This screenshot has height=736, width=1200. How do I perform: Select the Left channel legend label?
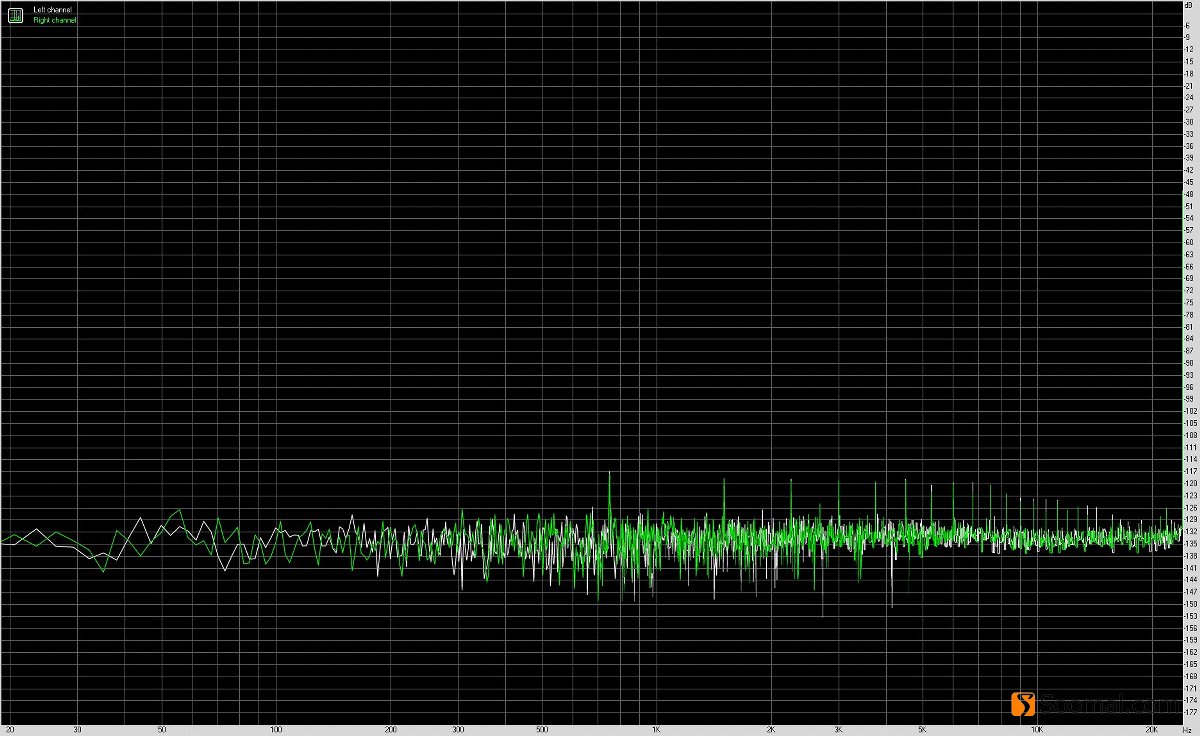tap(52, 9)
